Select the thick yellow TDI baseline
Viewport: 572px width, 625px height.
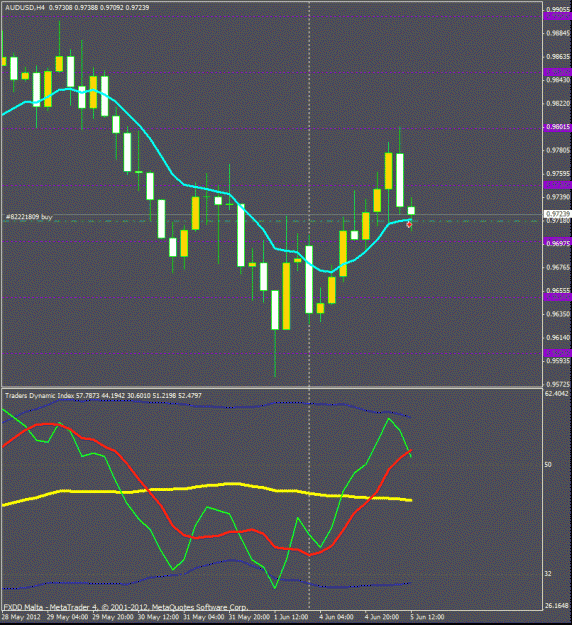tap(207, 486)
